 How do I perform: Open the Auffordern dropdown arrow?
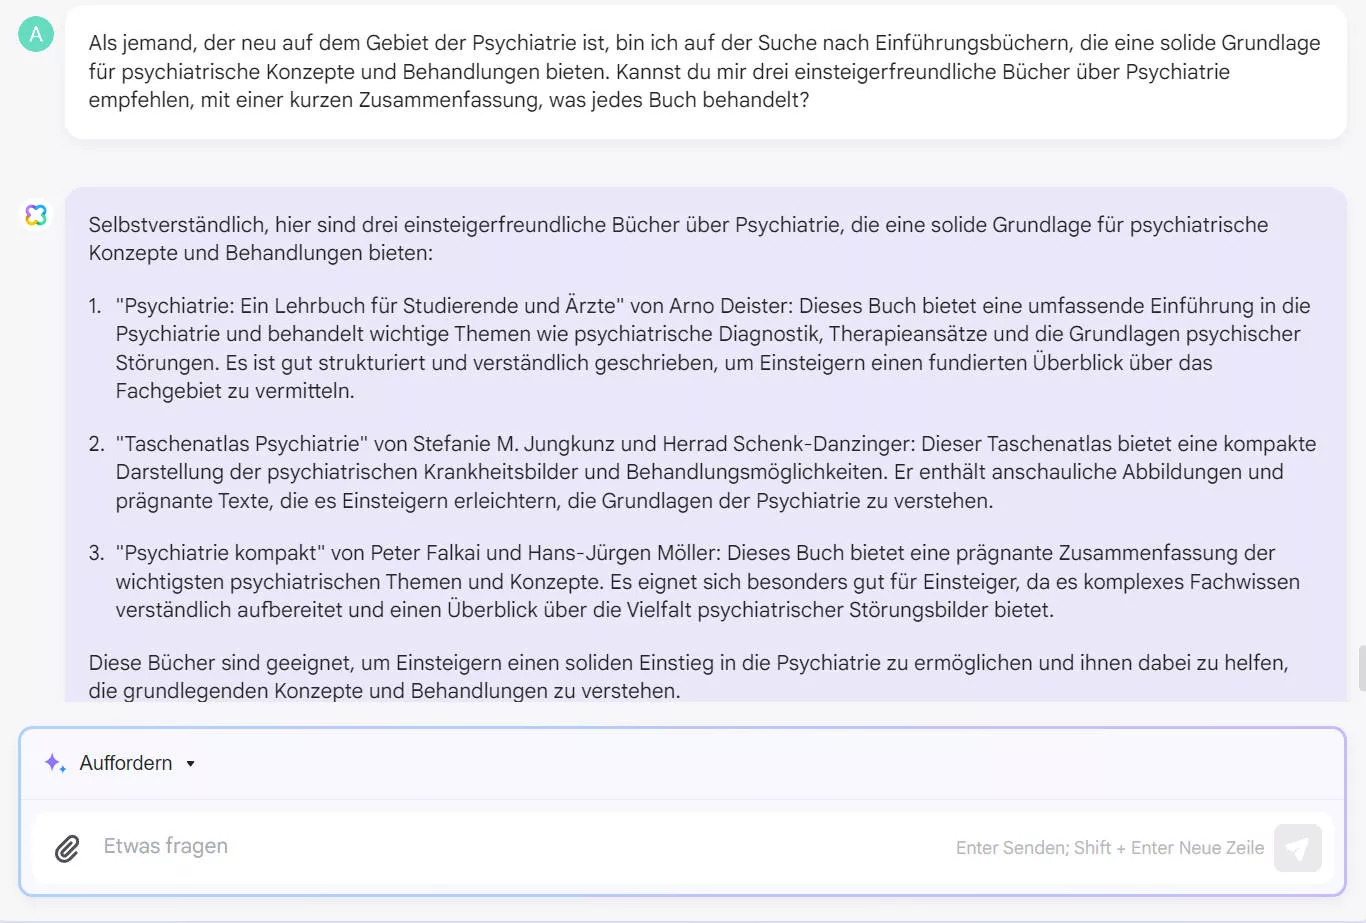[x=190, y=764]
